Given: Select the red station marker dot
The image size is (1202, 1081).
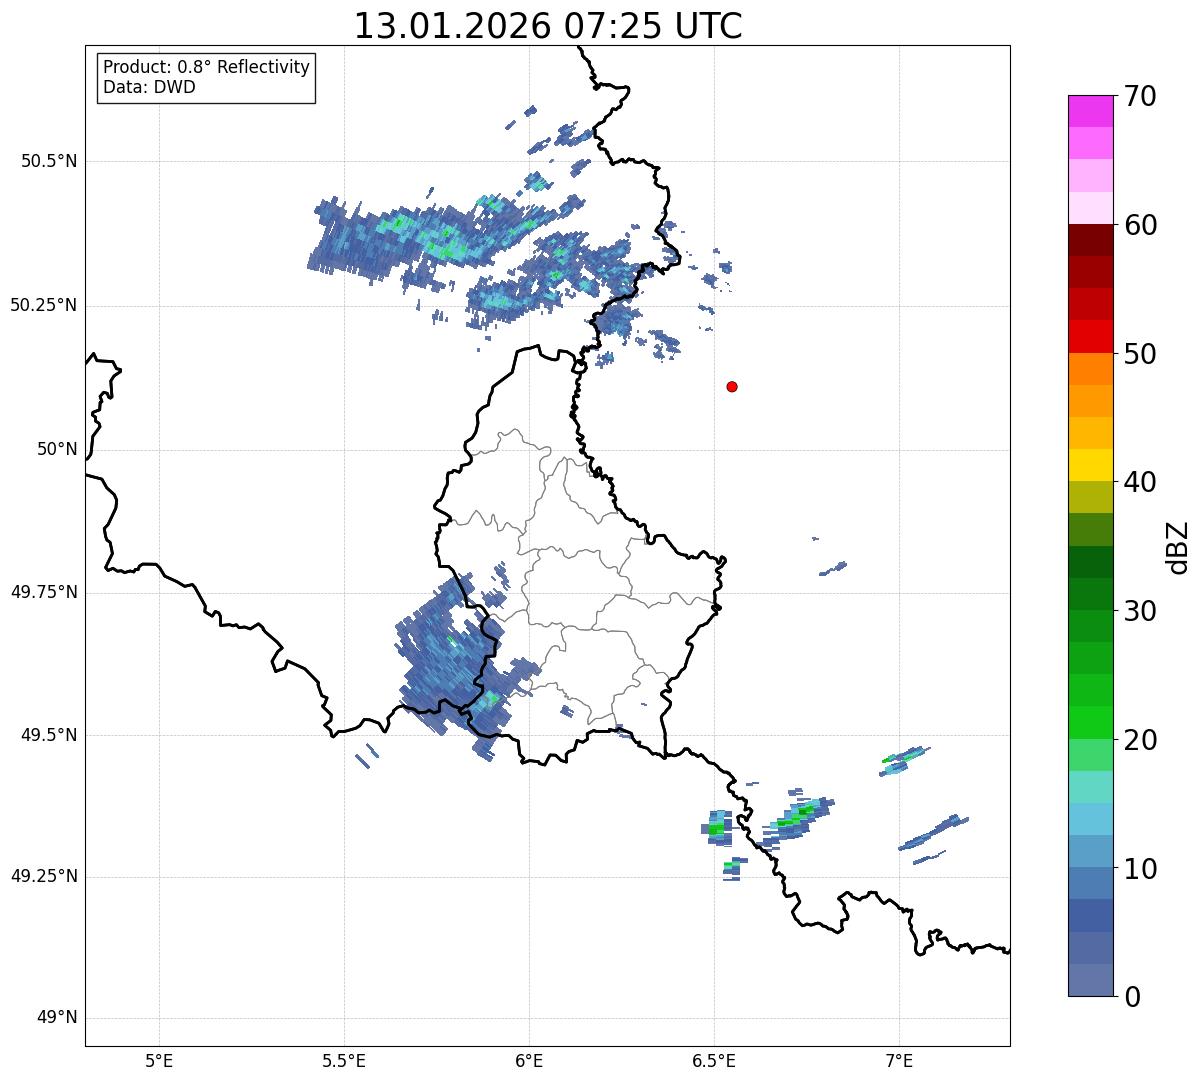Looking at the screenshot, I should pyautogui.click(x=732, y=386).
